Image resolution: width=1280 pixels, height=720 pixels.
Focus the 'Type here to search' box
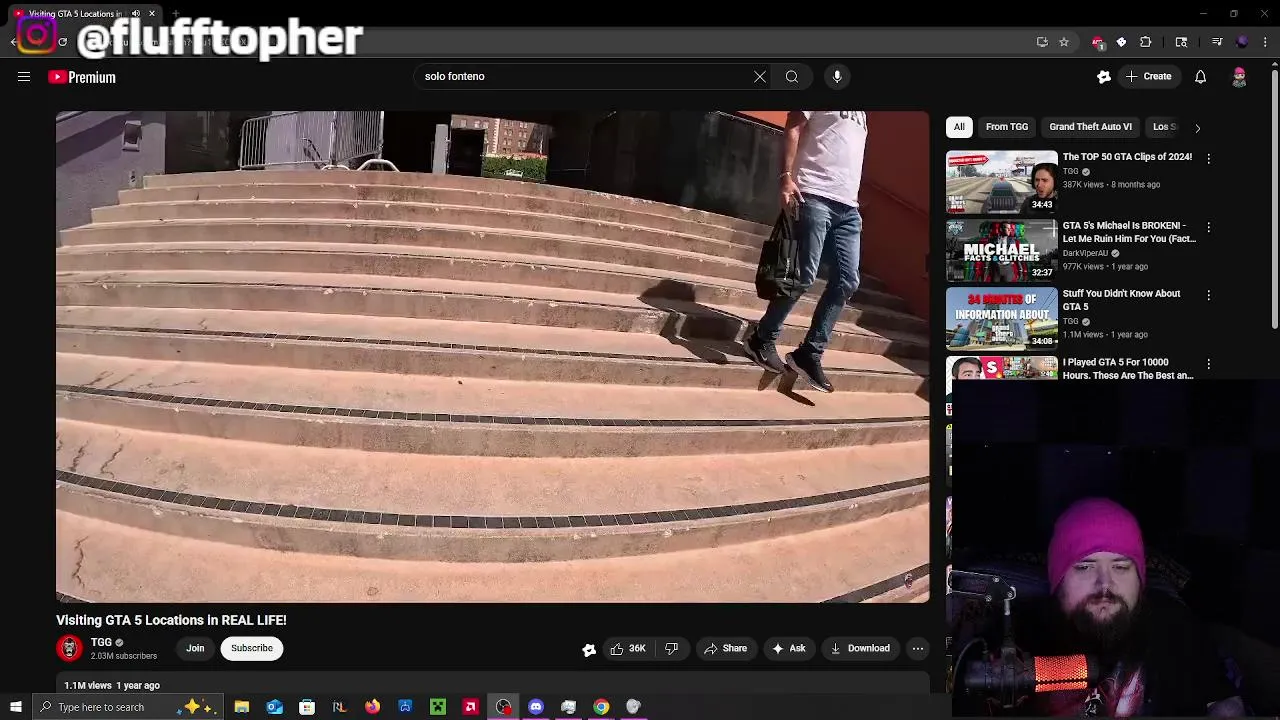(127, 707)
